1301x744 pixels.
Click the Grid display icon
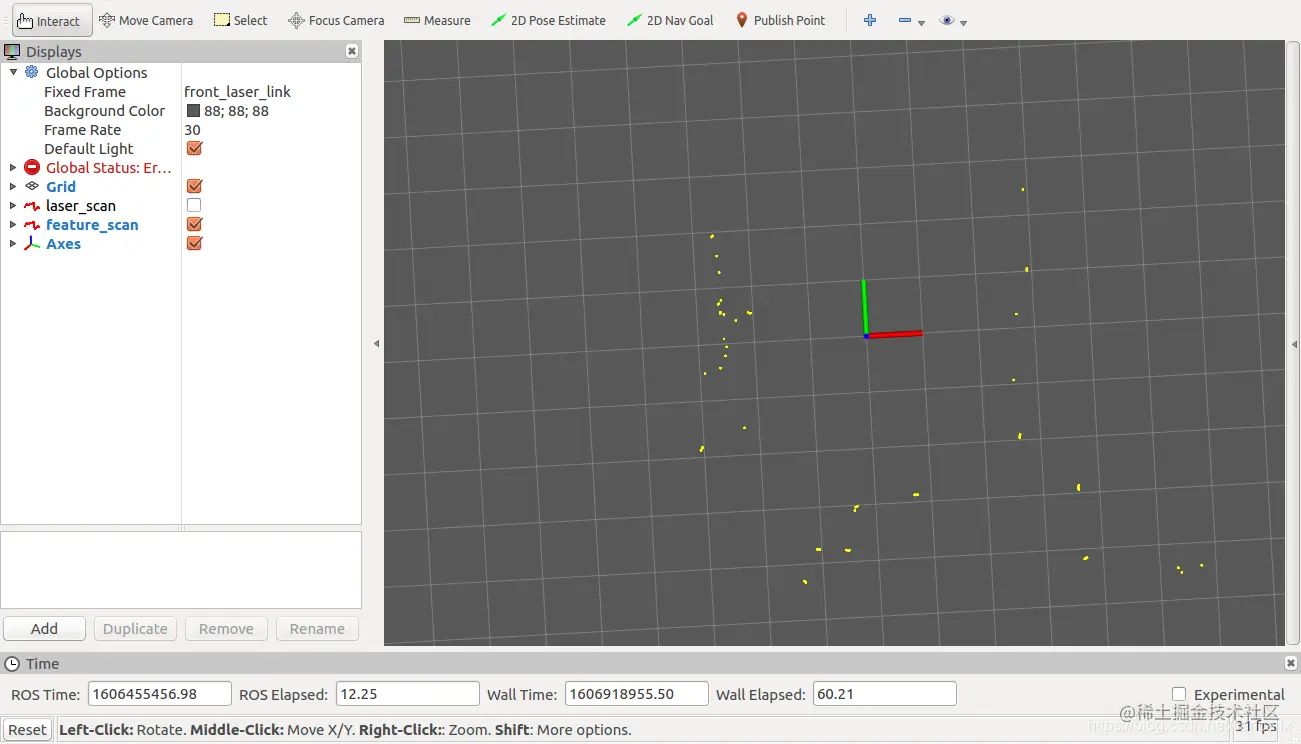(x=32, y=186)
